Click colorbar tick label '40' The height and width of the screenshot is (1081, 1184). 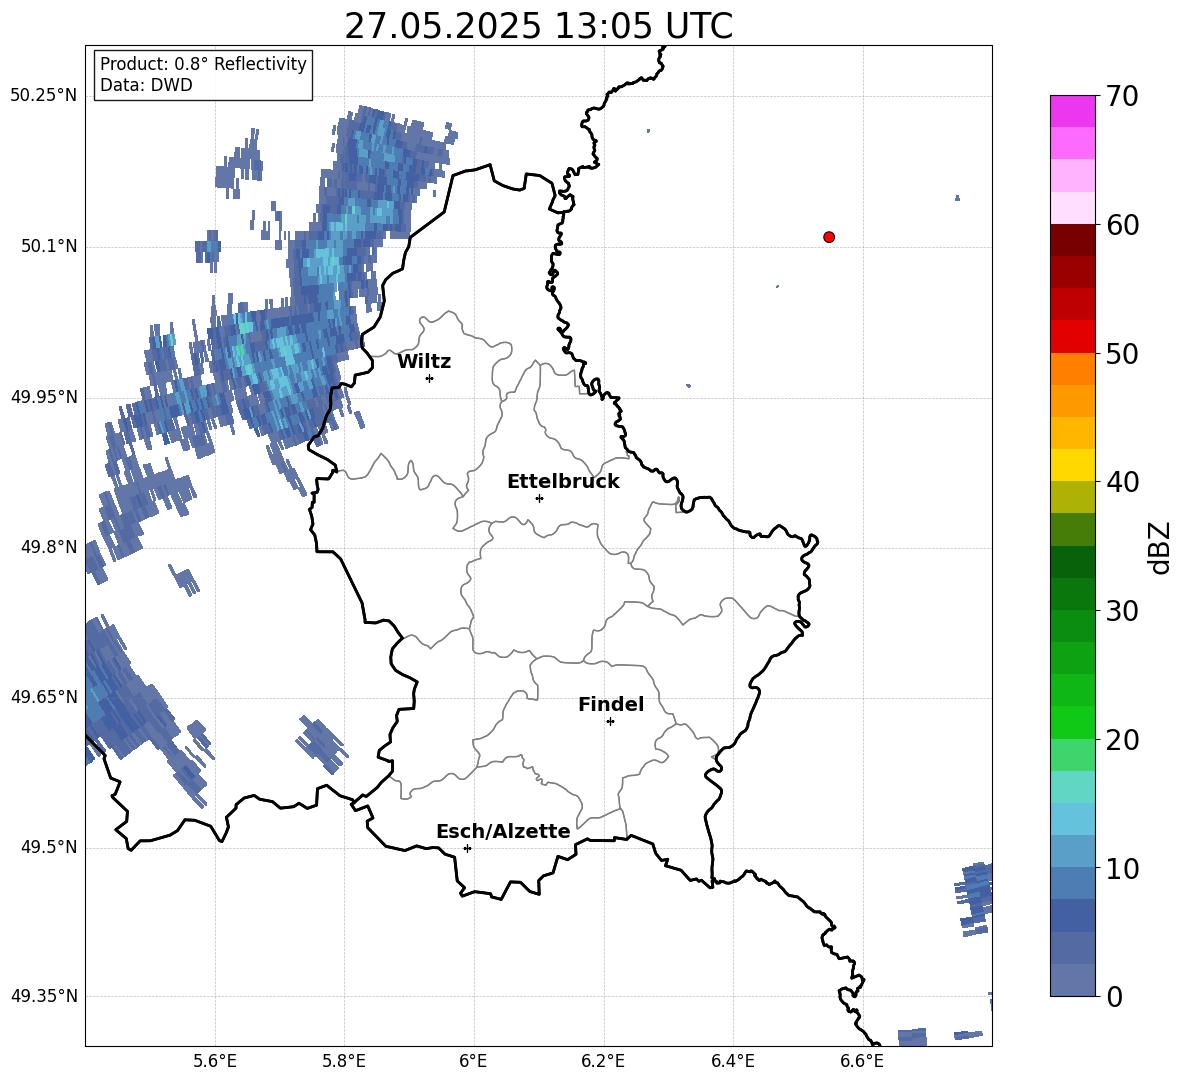click(1122, 482)
